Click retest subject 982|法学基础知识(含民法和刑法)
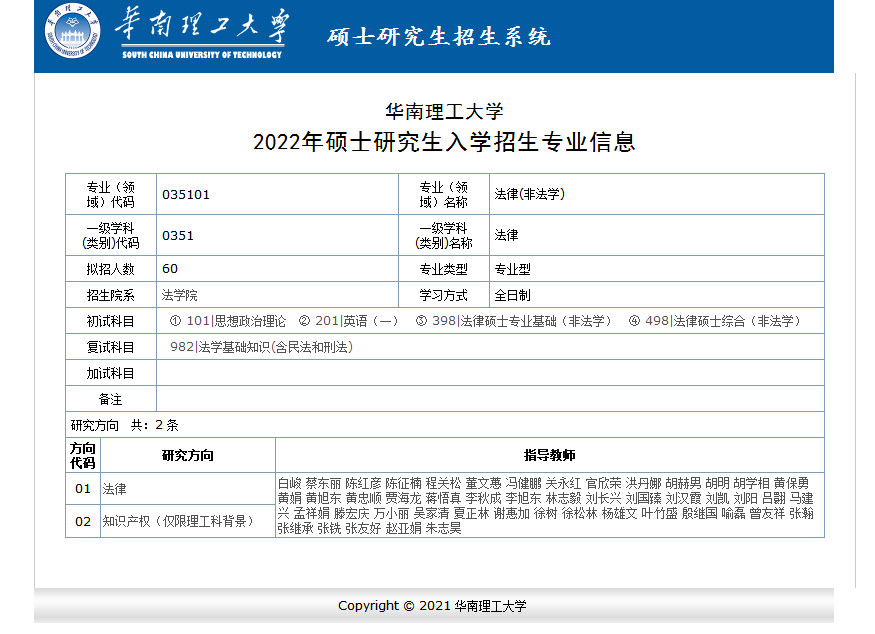Image resolution: width=875 pixels, height=634 pixels. point(262,347)
